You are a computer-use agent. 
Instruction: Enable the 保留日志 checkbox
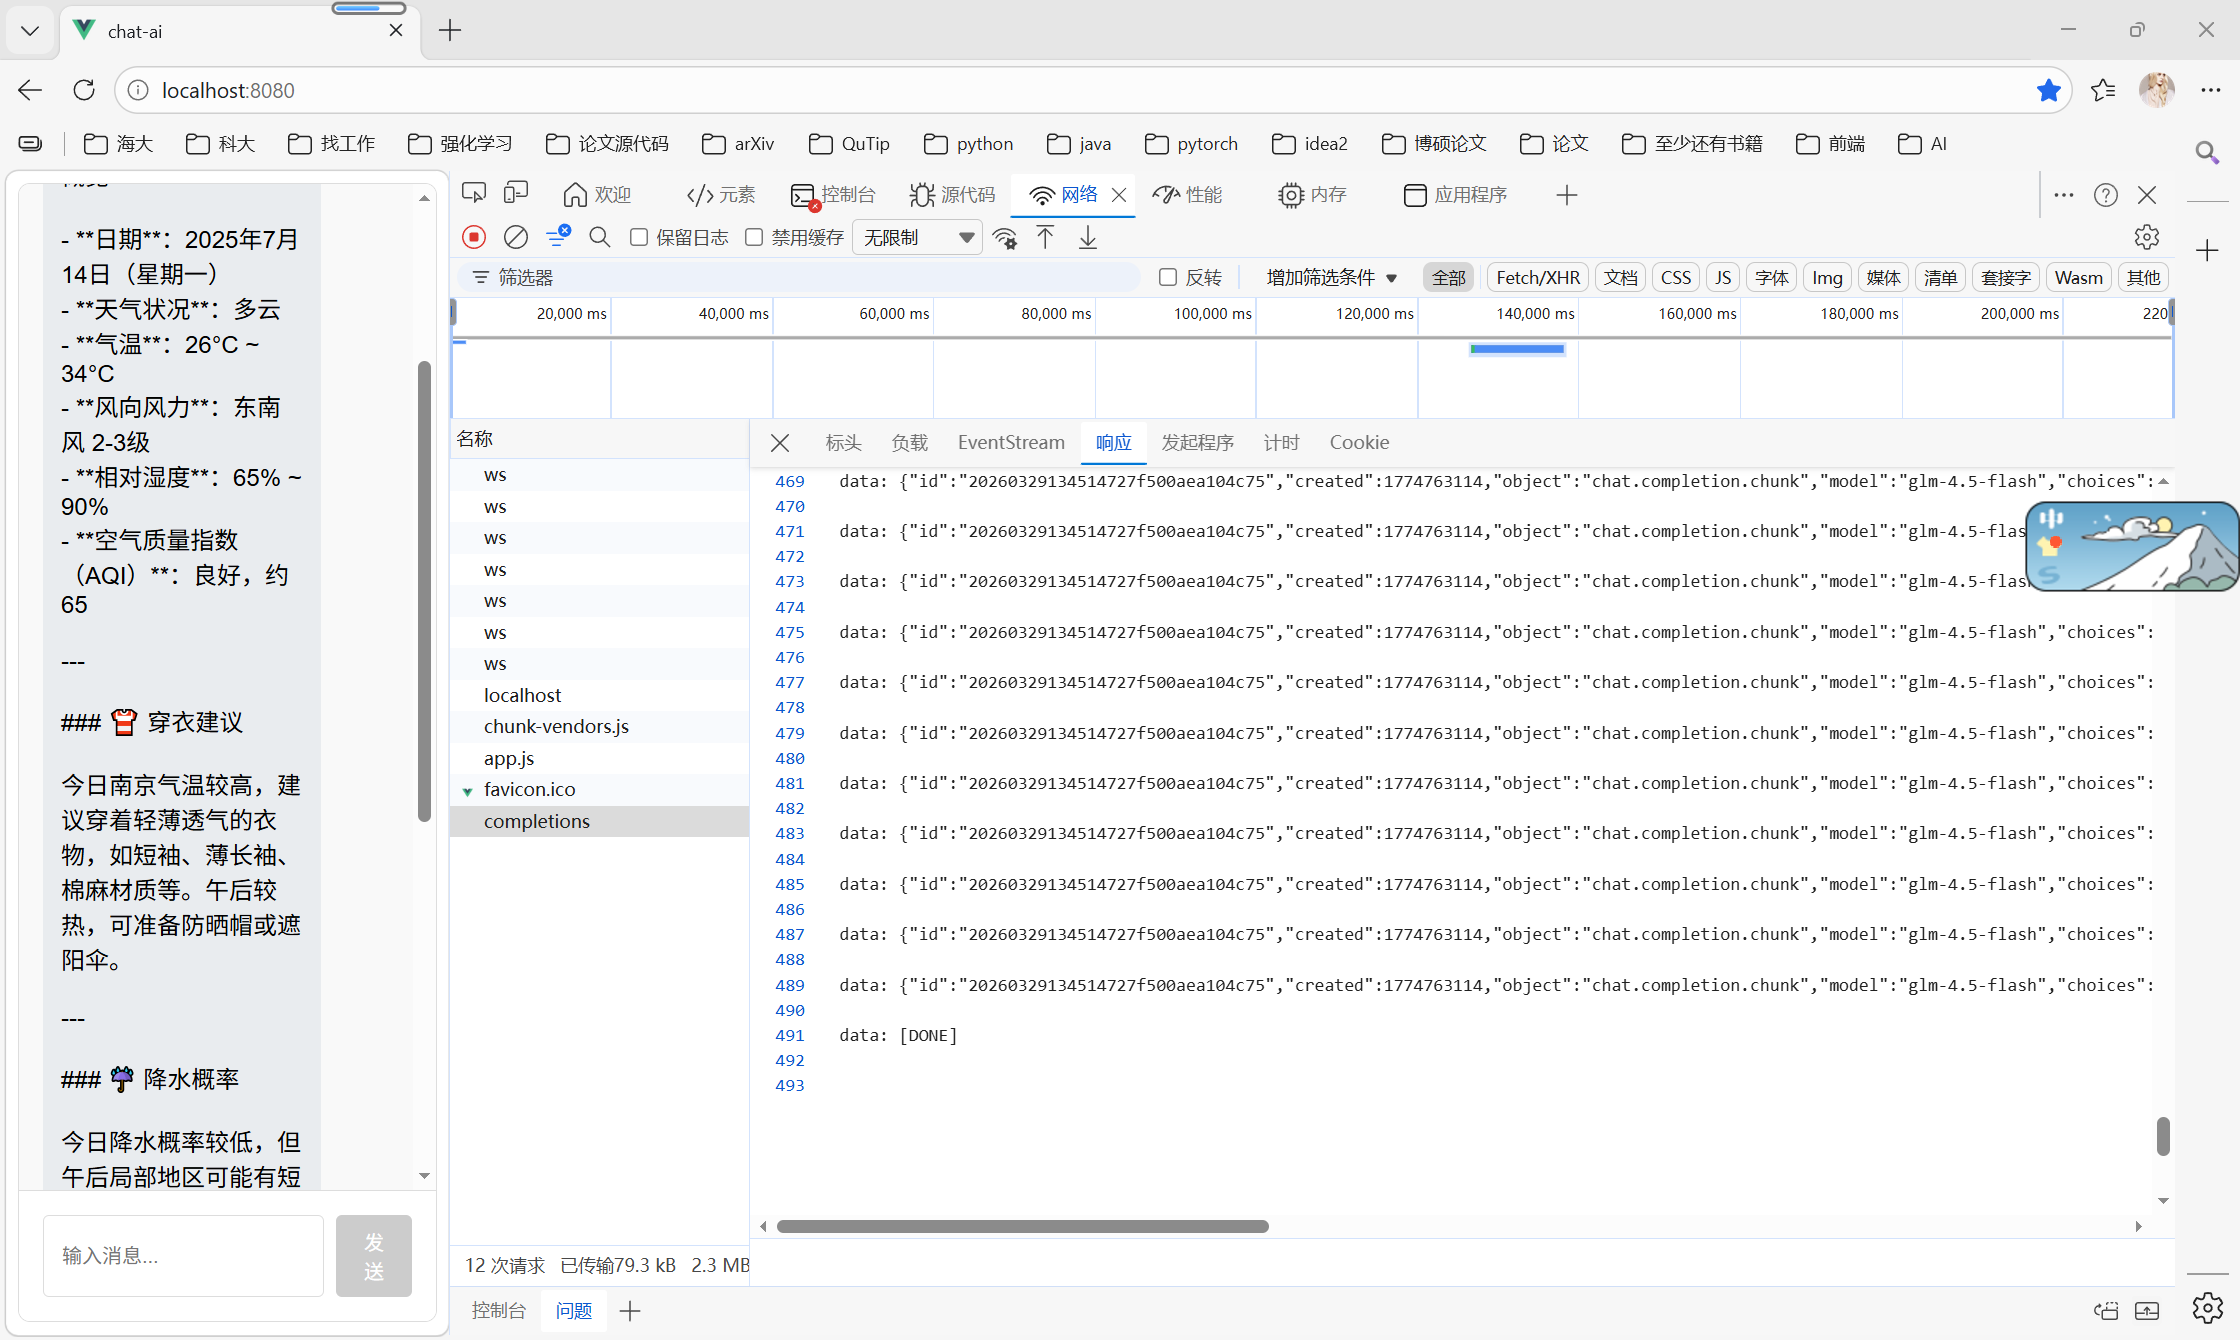(x=639, y=237)
